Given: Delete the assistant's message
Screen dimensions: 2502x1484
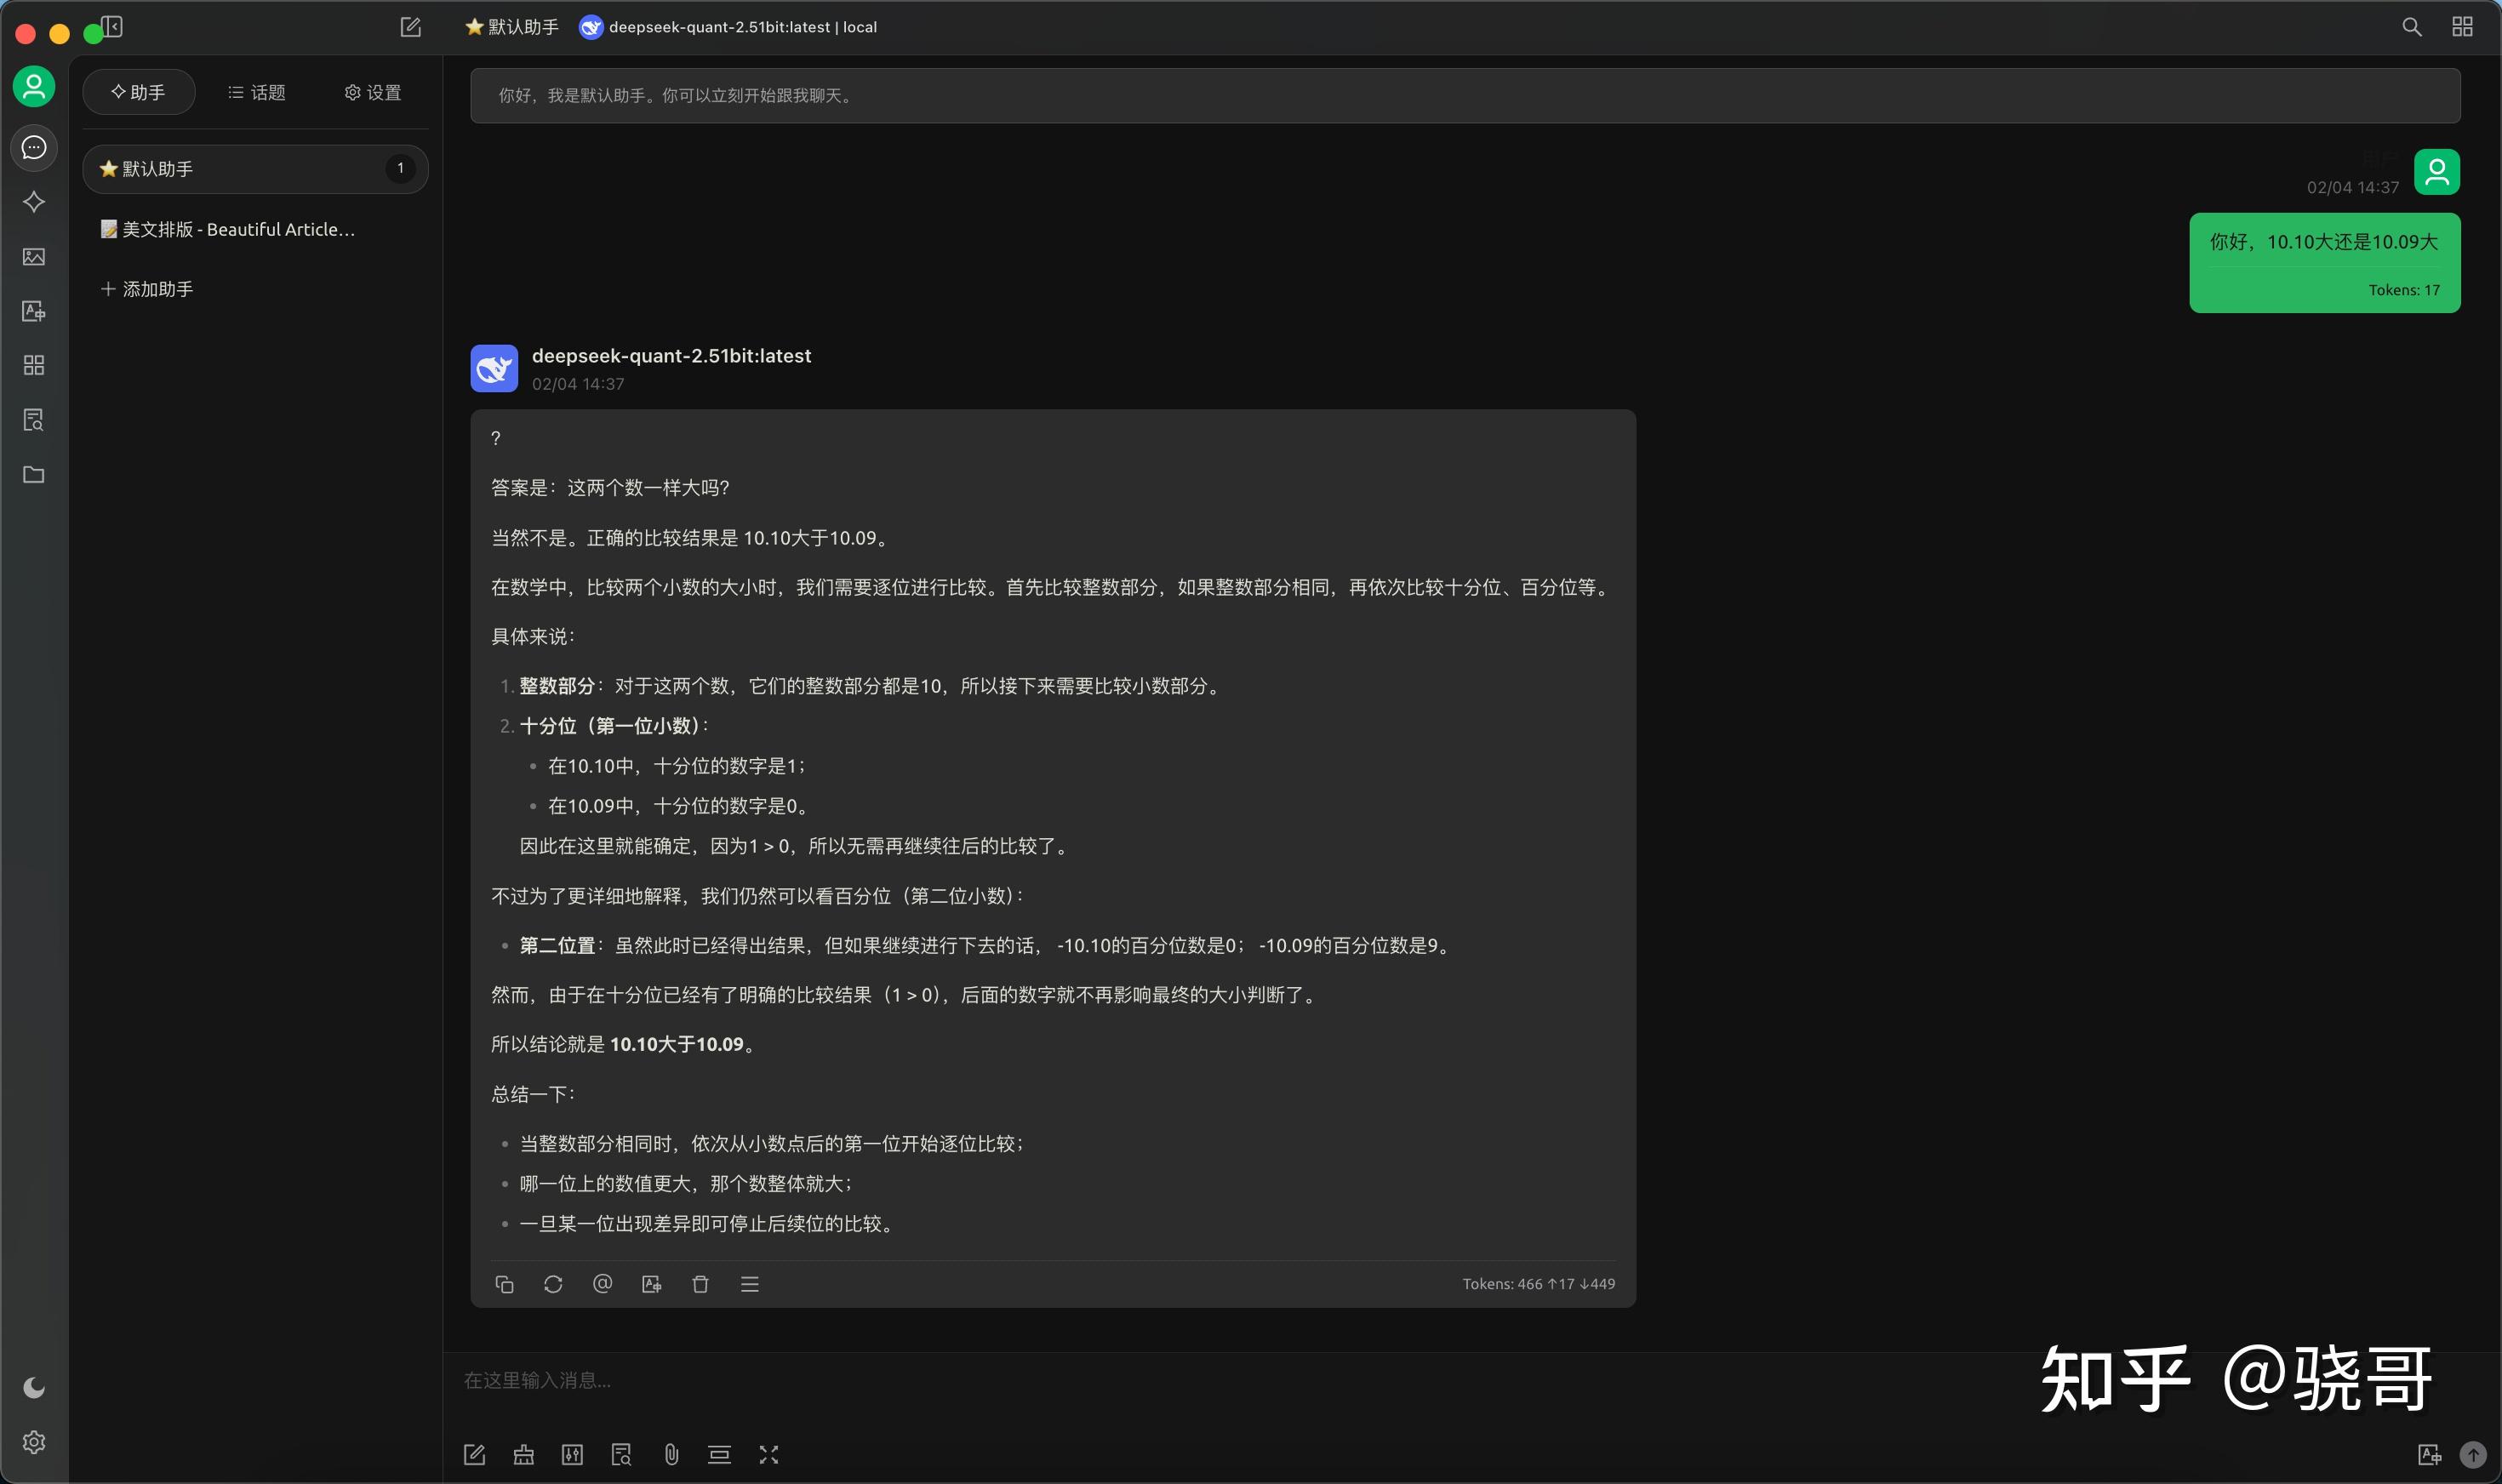Looking at the screenshot, I should click(700, 1283).
